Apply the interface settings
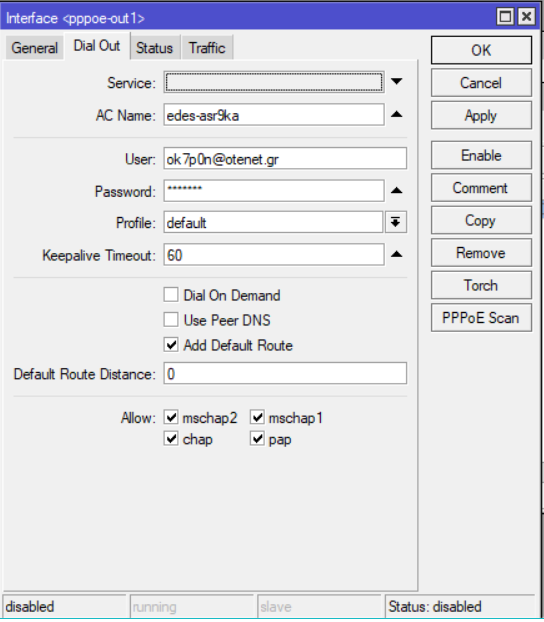544x622 pixels. click(x=481, y=115)
